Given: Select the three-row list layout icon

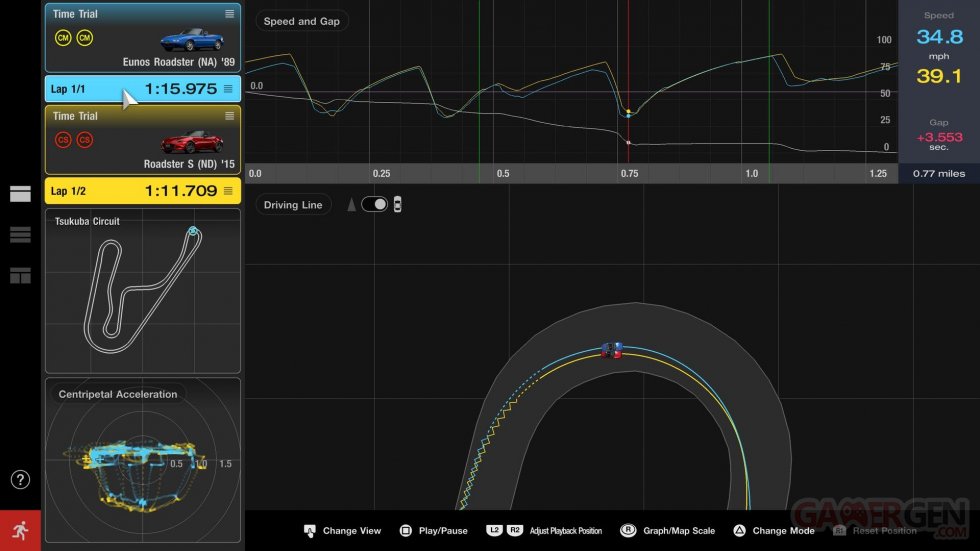Looking at the screenshot, I should pyautogui.click(x=20, y=235).
